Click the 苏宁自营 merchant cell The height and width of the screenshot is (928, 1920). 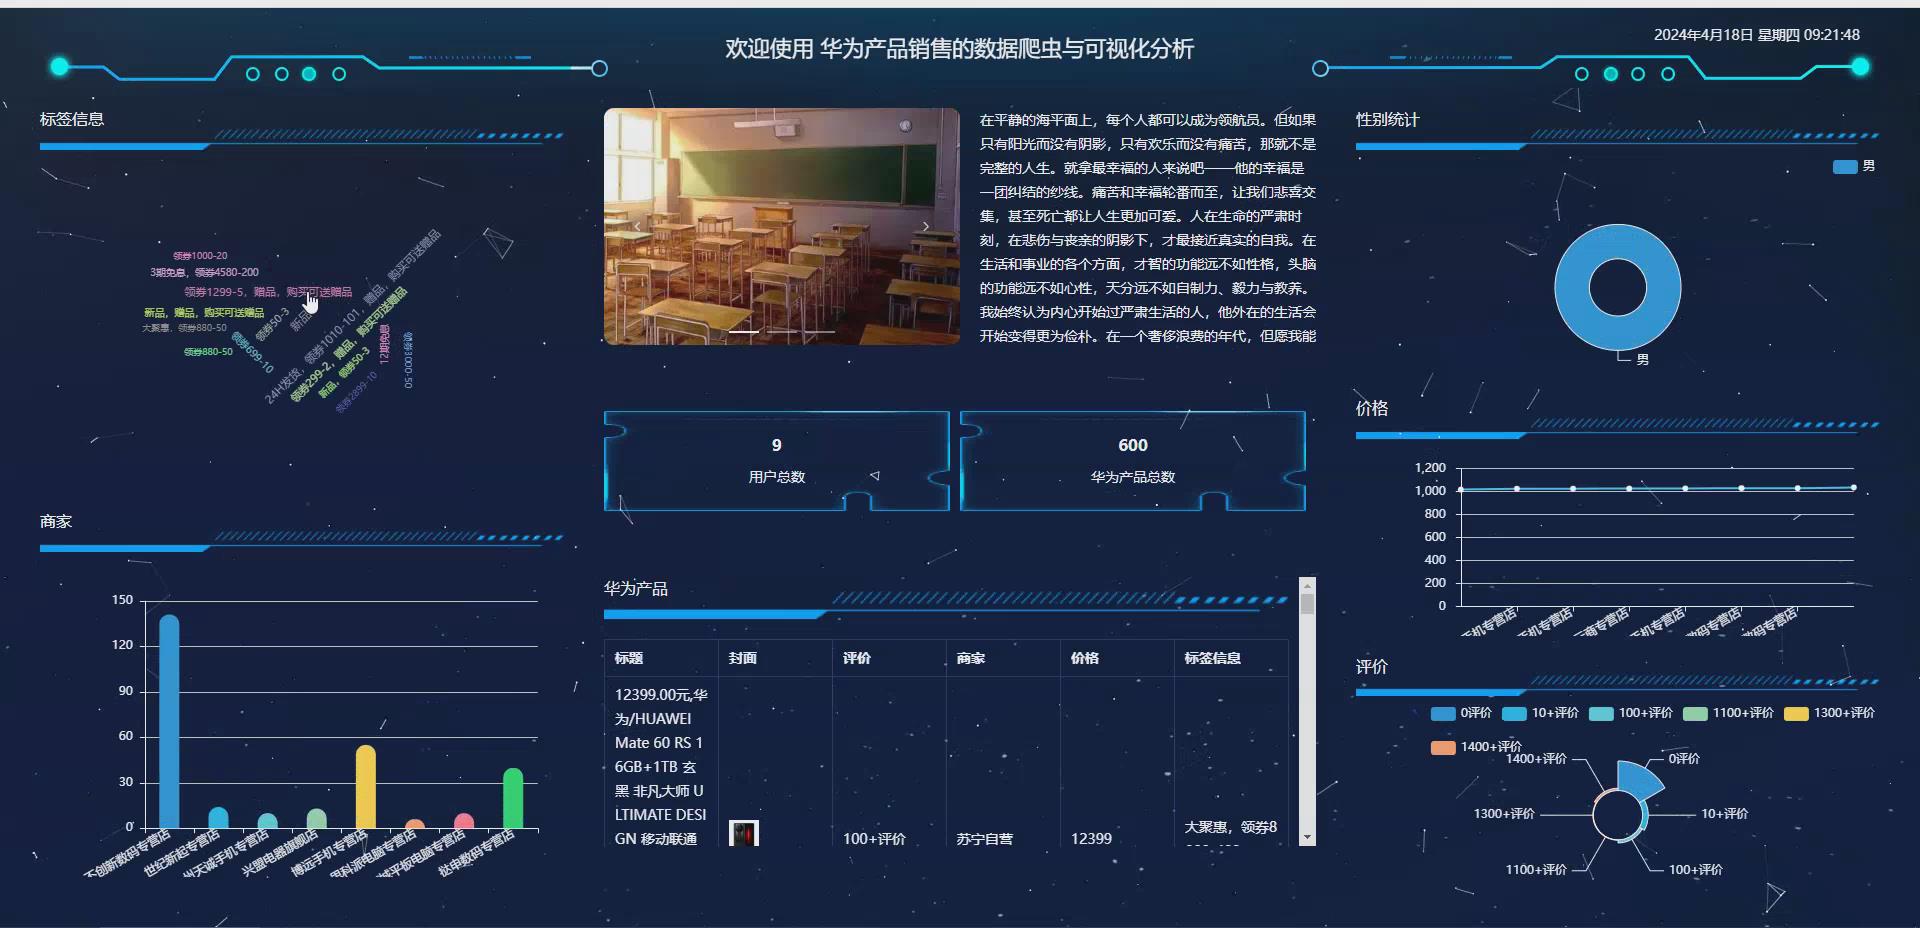click(985, 839)
